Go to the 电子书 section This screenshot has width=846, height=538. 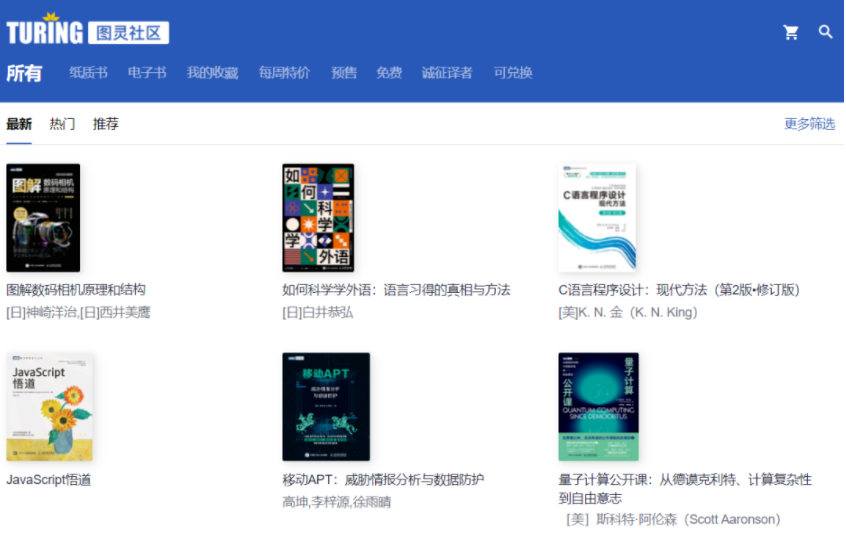point(147,73)
